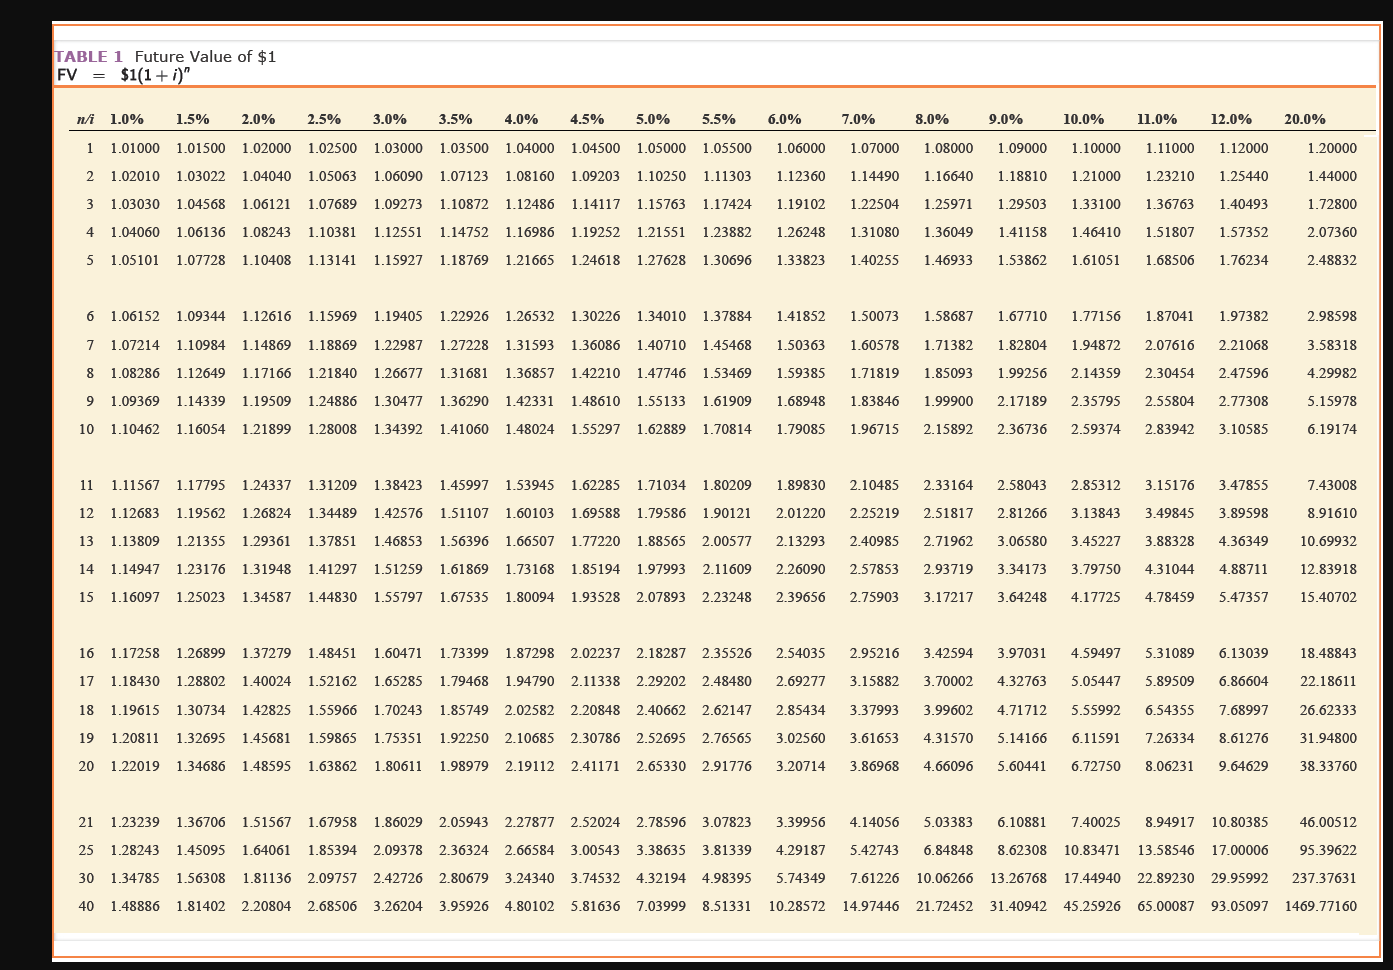Click the cell value 93.05097
The width and height of the screenshot is (1393, 970).
pyautogui.click(x=1240, y=906)
